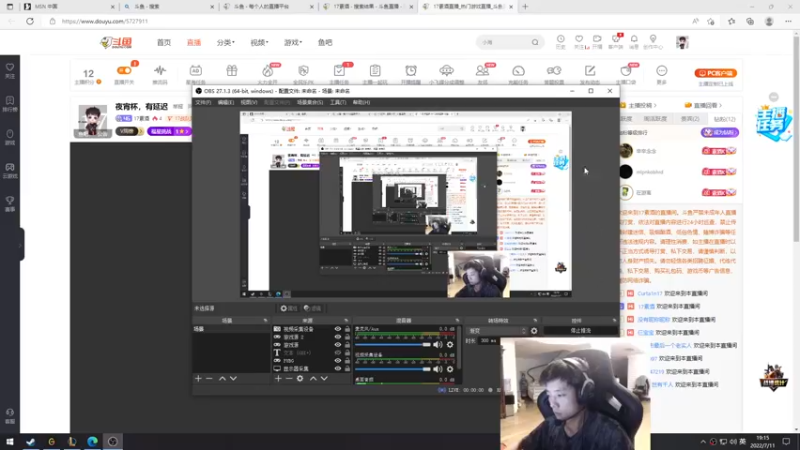
Task: Move scene up in OBS scenes panel
Action: tap(222, 379)
